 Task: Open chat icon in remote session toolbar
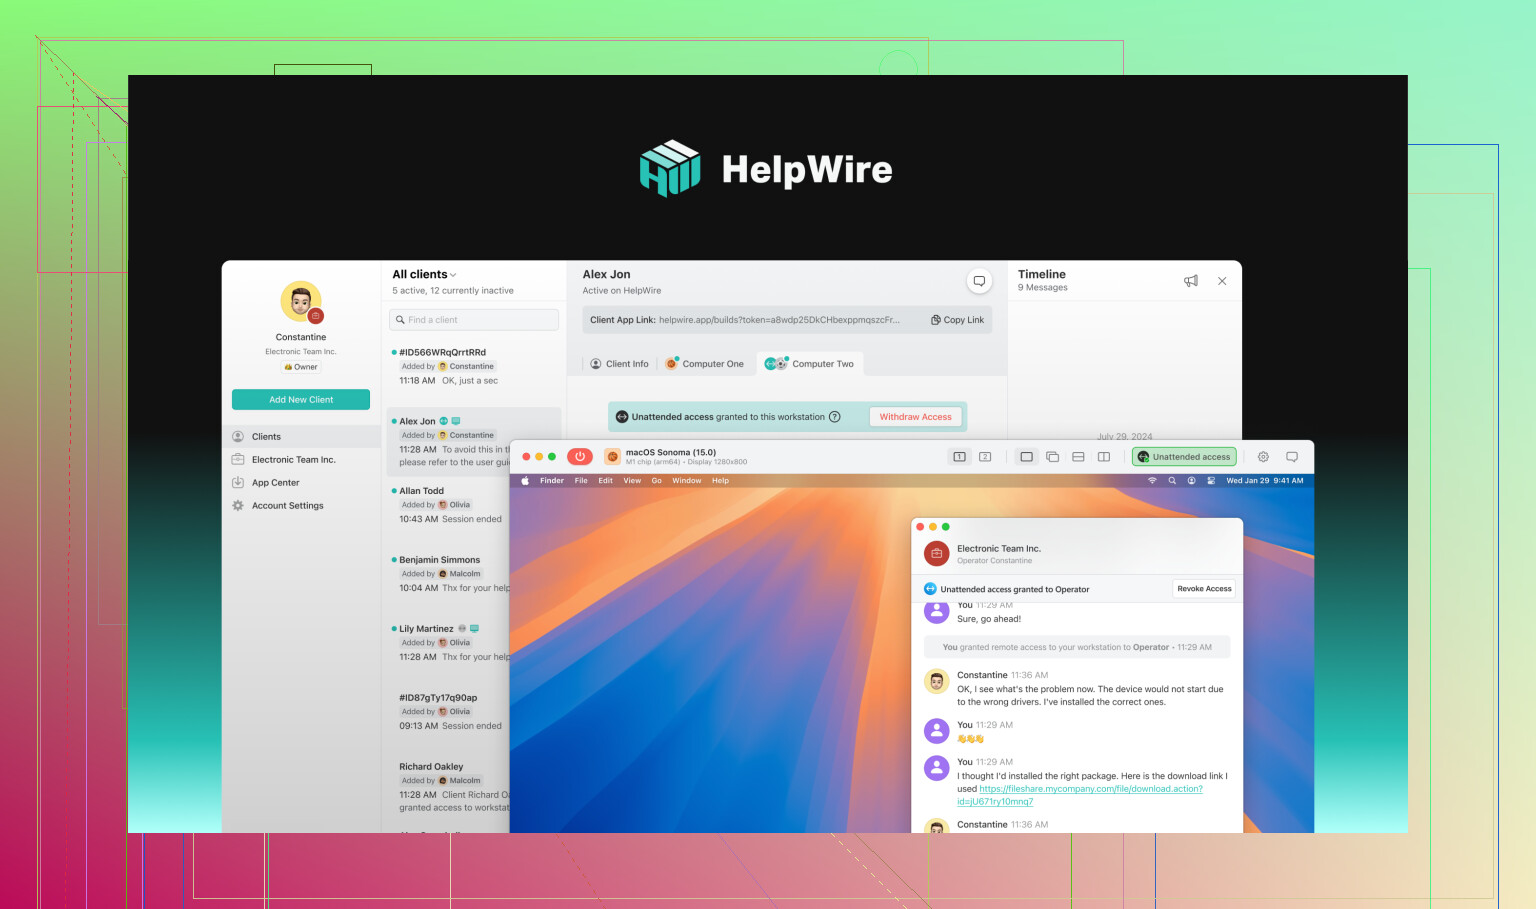click(1292, 457)
